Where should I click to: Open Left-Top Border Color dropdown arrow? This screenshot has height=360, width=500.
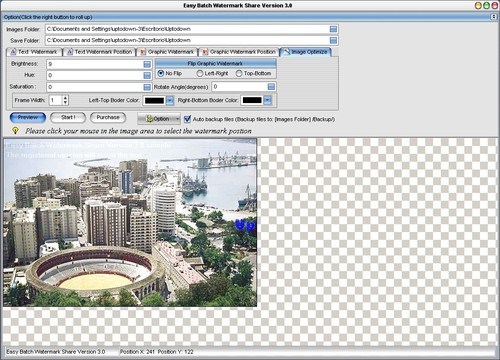coord(170,100)
